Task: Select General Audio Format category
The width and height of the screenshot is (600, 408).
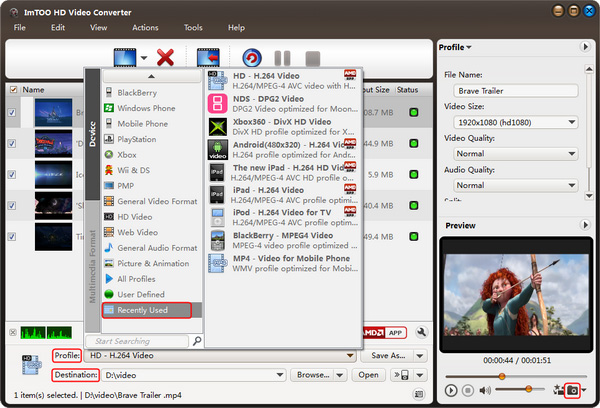Action: pos(152,248)
